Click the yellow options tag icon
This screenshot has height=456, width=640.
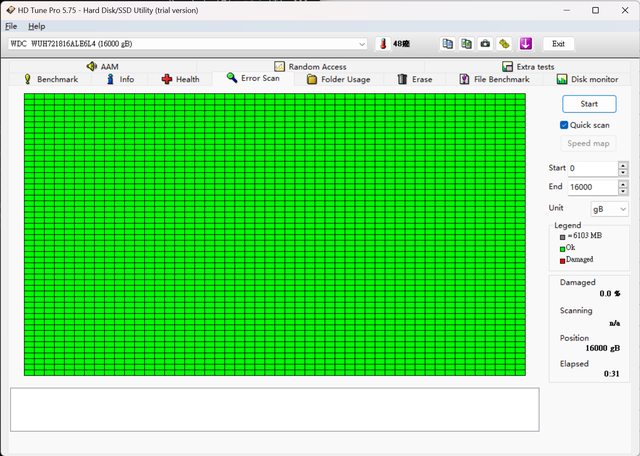[x=504, y=44]
